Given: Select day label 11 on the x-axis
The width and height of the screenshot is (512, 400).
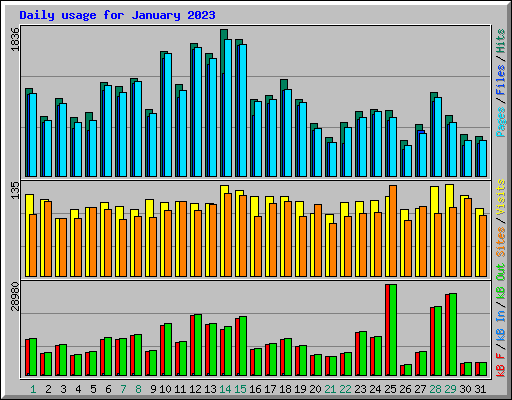Looking at the screenshot, I should (x=180, y=389).
